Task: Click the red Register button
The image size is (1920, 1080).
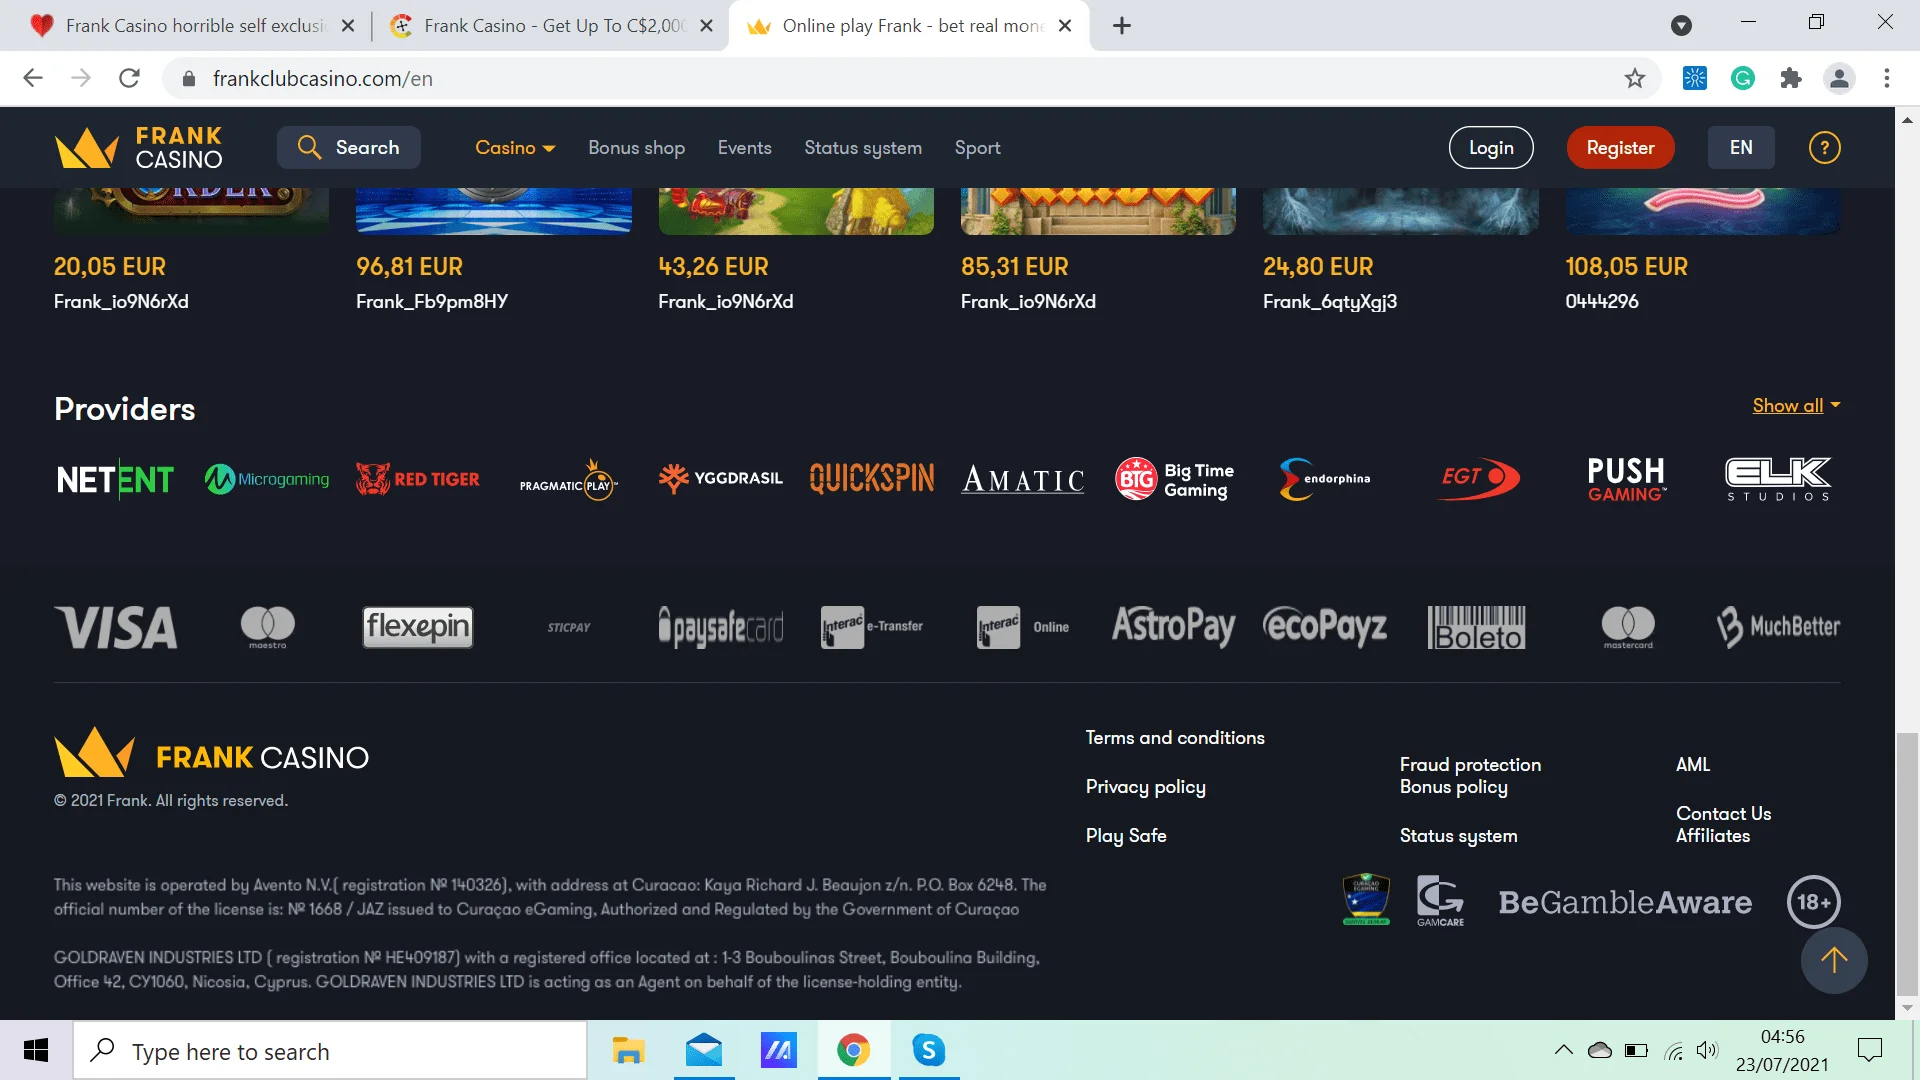Action: [x=1620, y=148]
